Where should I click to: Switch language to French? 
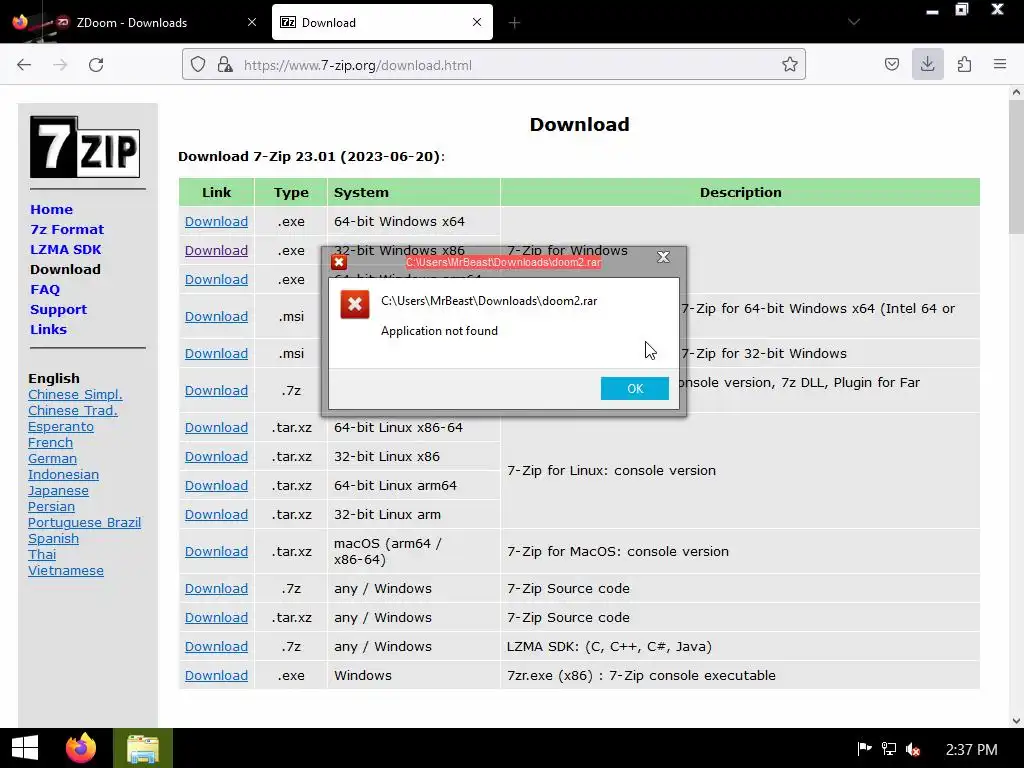(50, 442)
